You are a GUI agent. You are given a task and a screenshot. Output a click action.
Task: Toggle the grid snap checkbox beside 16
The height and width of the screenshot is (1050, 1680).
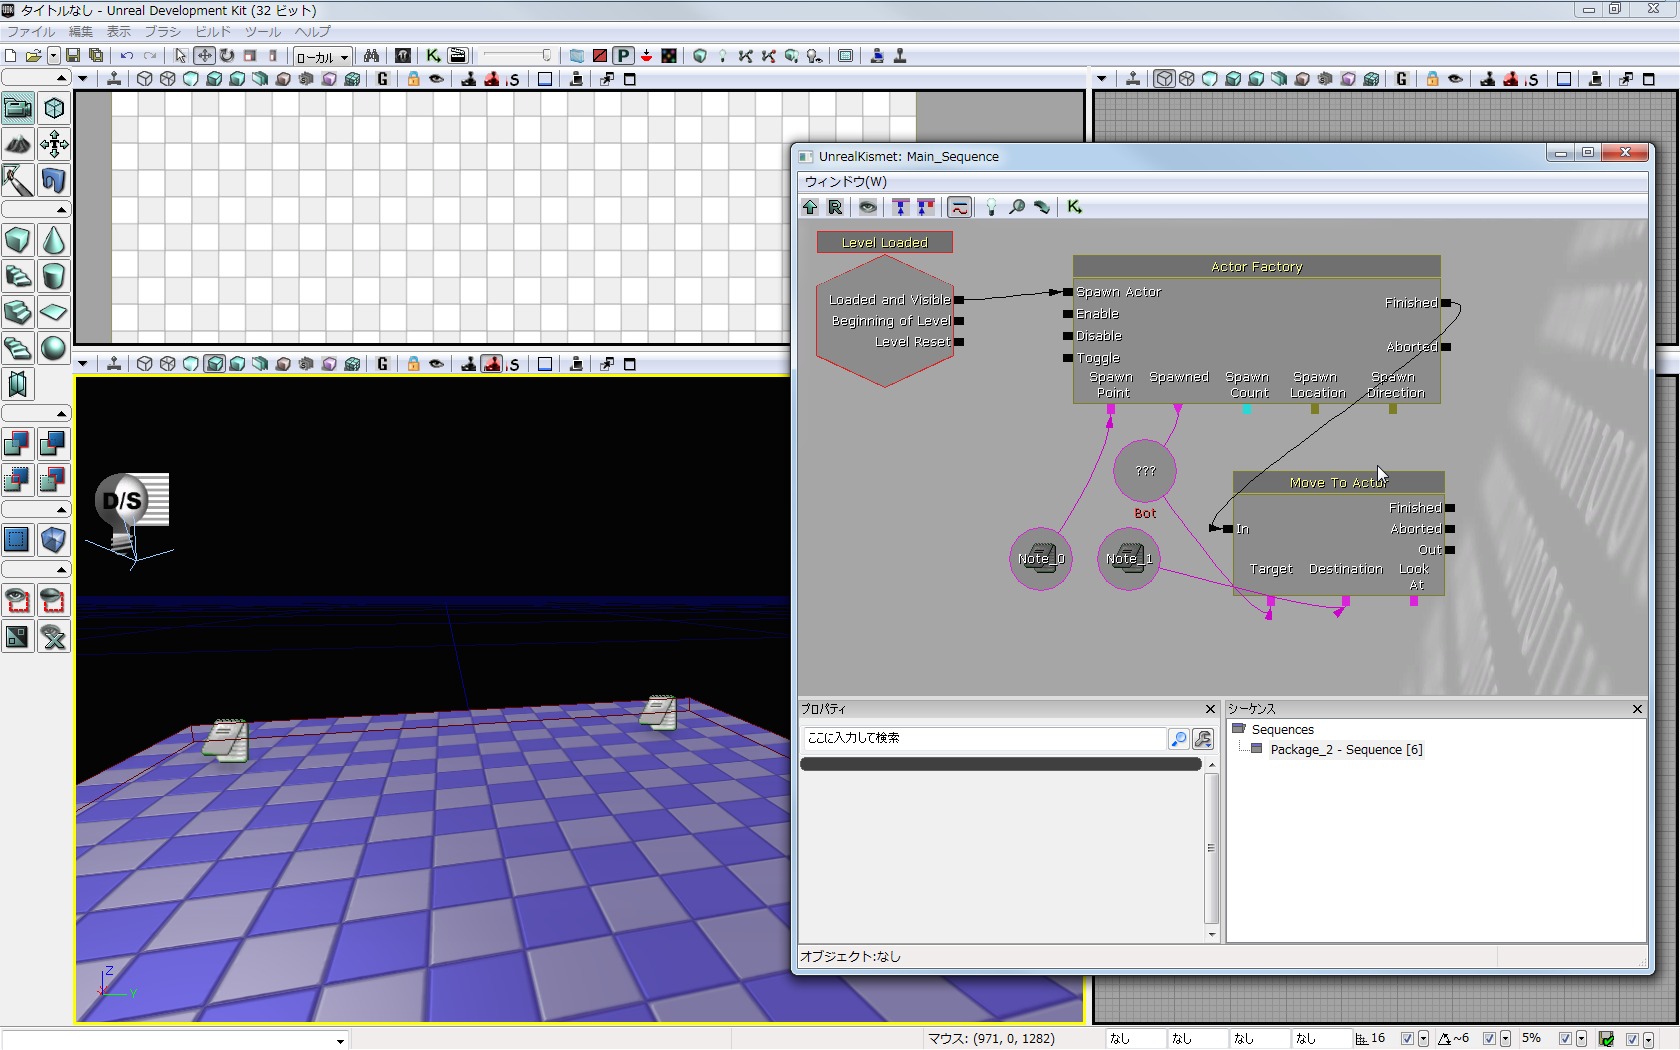coord(1407,1039)
